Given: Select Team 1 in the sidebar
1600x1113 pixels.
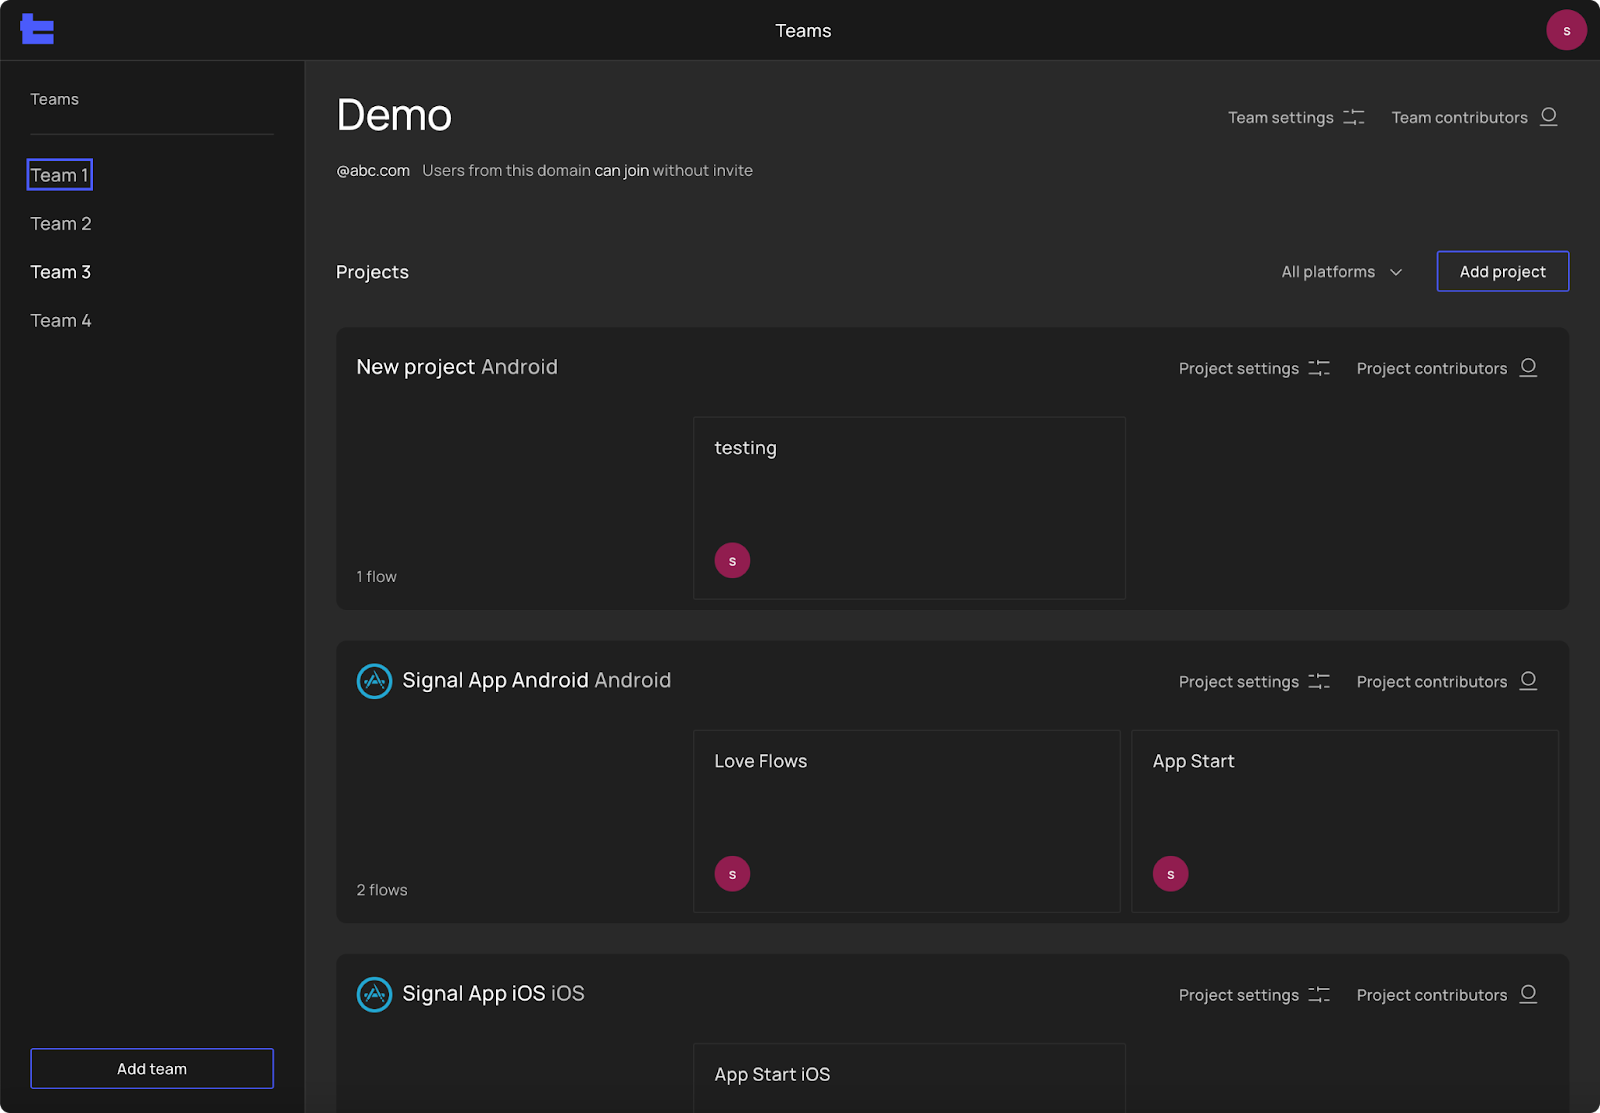Looking at the screenshot, I should (x=60, y=175).
